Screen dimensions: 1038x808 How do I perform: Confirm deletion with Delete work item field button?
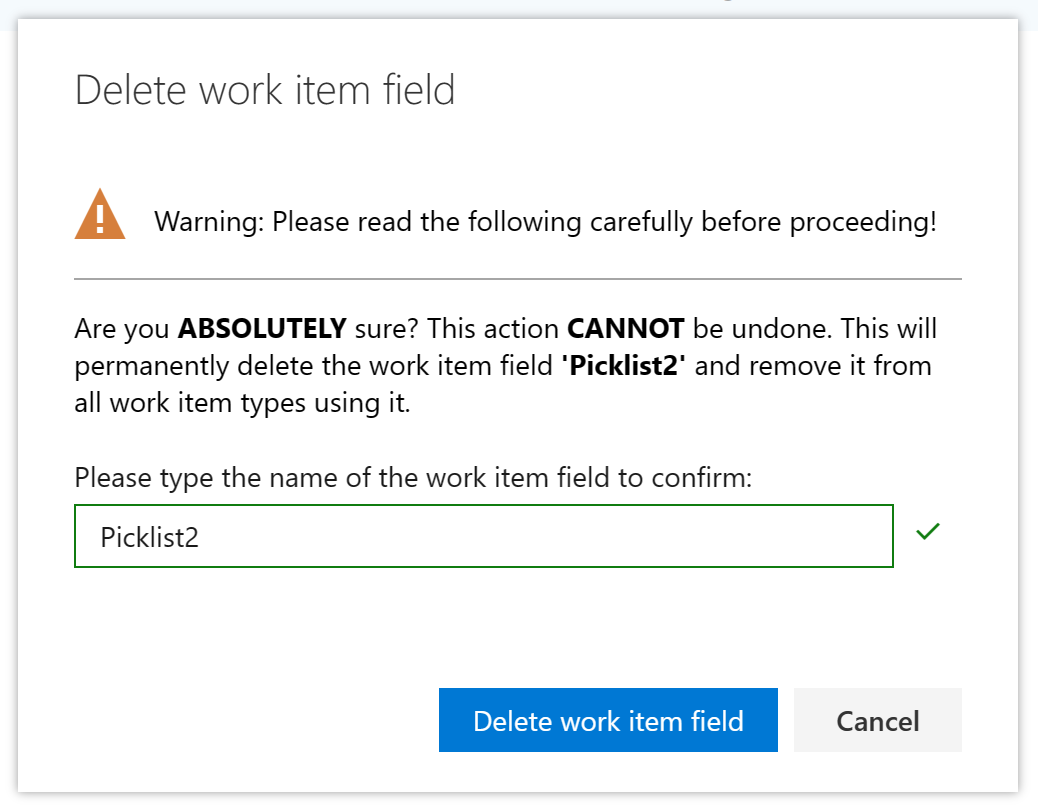coord(608,720)
